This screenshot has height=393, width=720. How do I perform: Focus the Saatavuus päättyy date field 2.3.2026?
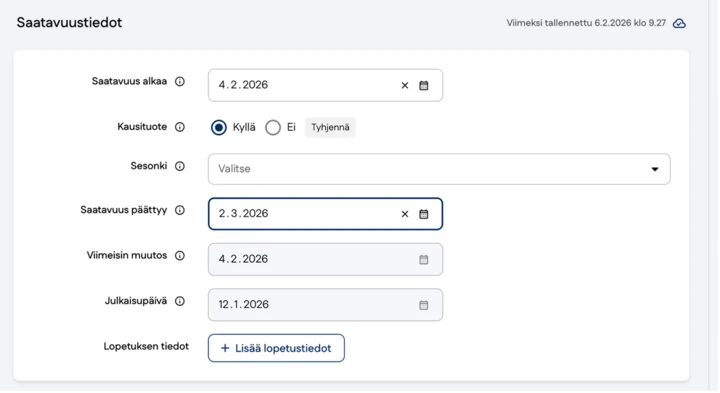click(325, 214)
